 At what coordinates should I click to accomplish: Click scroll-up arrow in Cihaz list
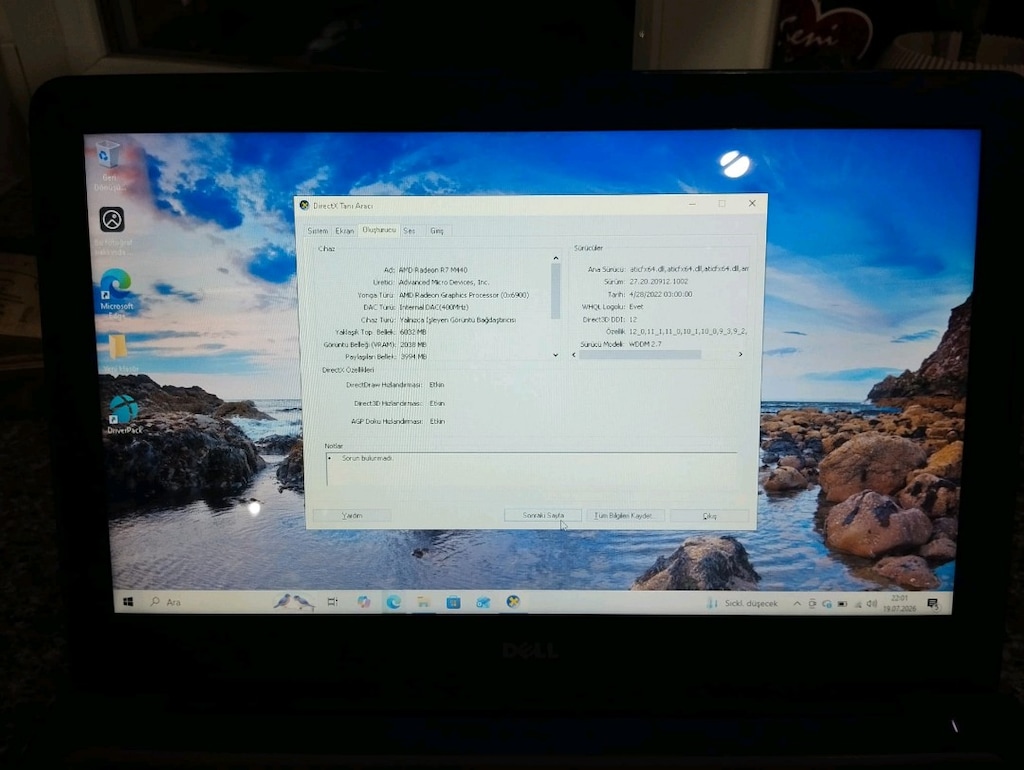tap(556, 259)
